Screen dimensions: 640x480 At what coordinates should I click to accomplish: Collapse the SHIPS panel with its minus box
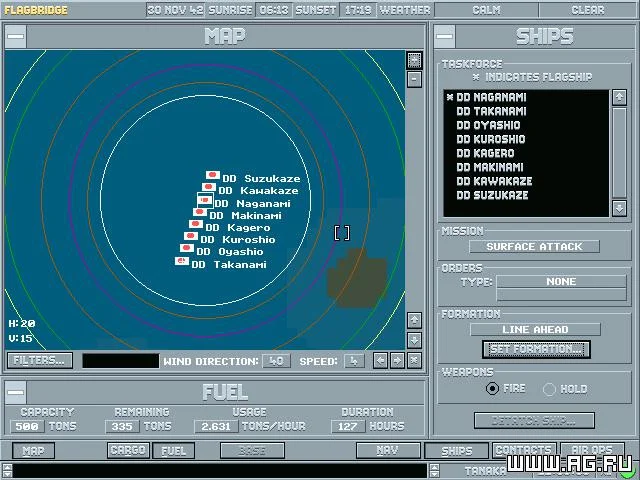[444, 36]
